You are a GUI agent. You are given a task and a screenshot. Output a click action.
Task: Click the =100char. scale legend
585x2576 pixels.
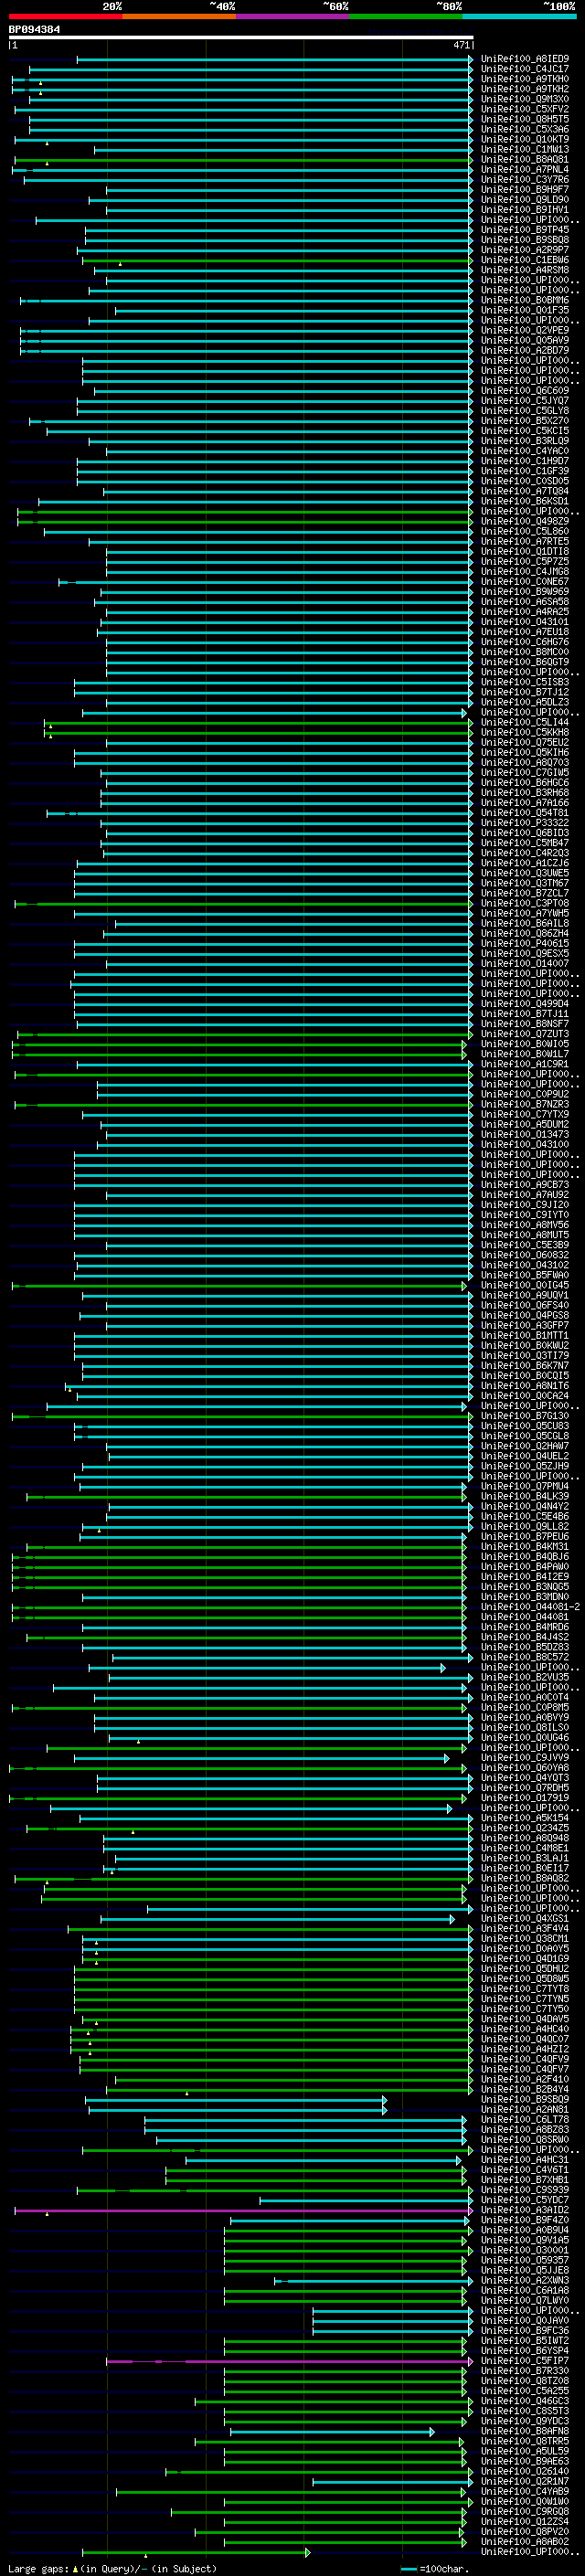[434, 2569]
